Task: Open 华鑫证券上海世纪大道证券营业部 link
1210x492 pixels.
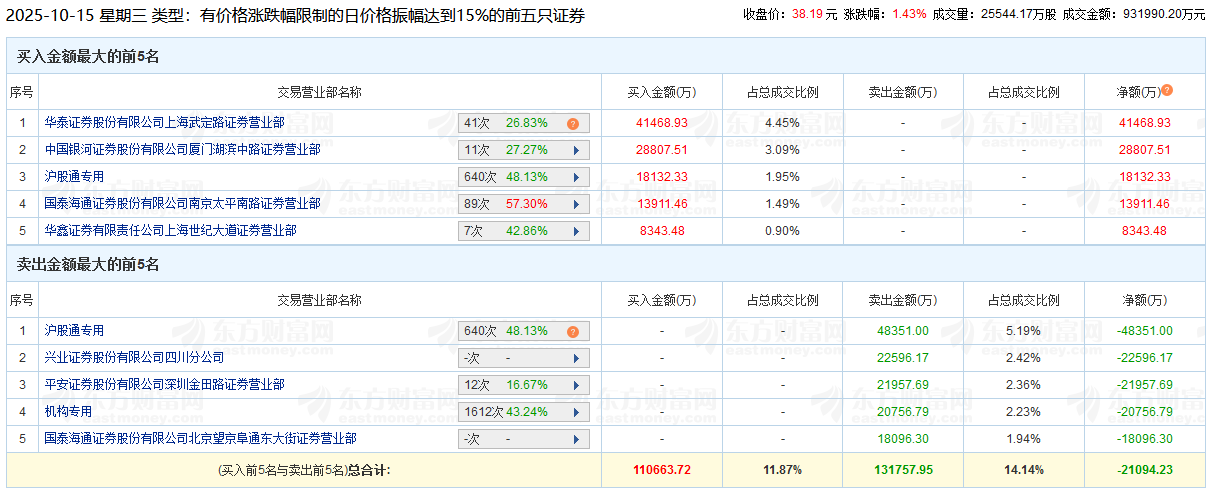Action: [170, 231]
